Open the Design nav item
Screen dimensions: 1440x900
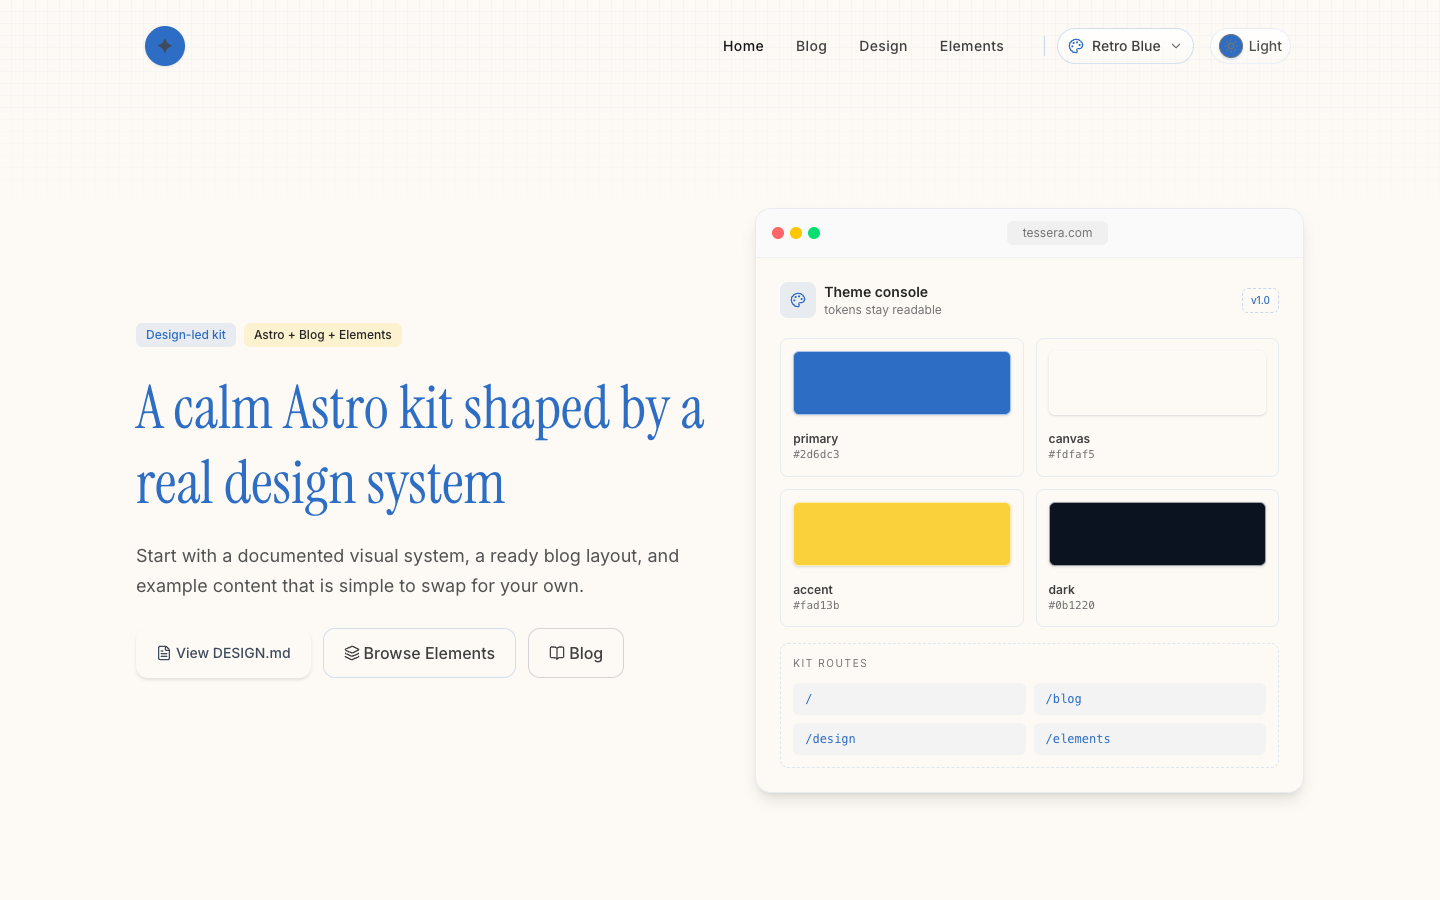point(883,46)
